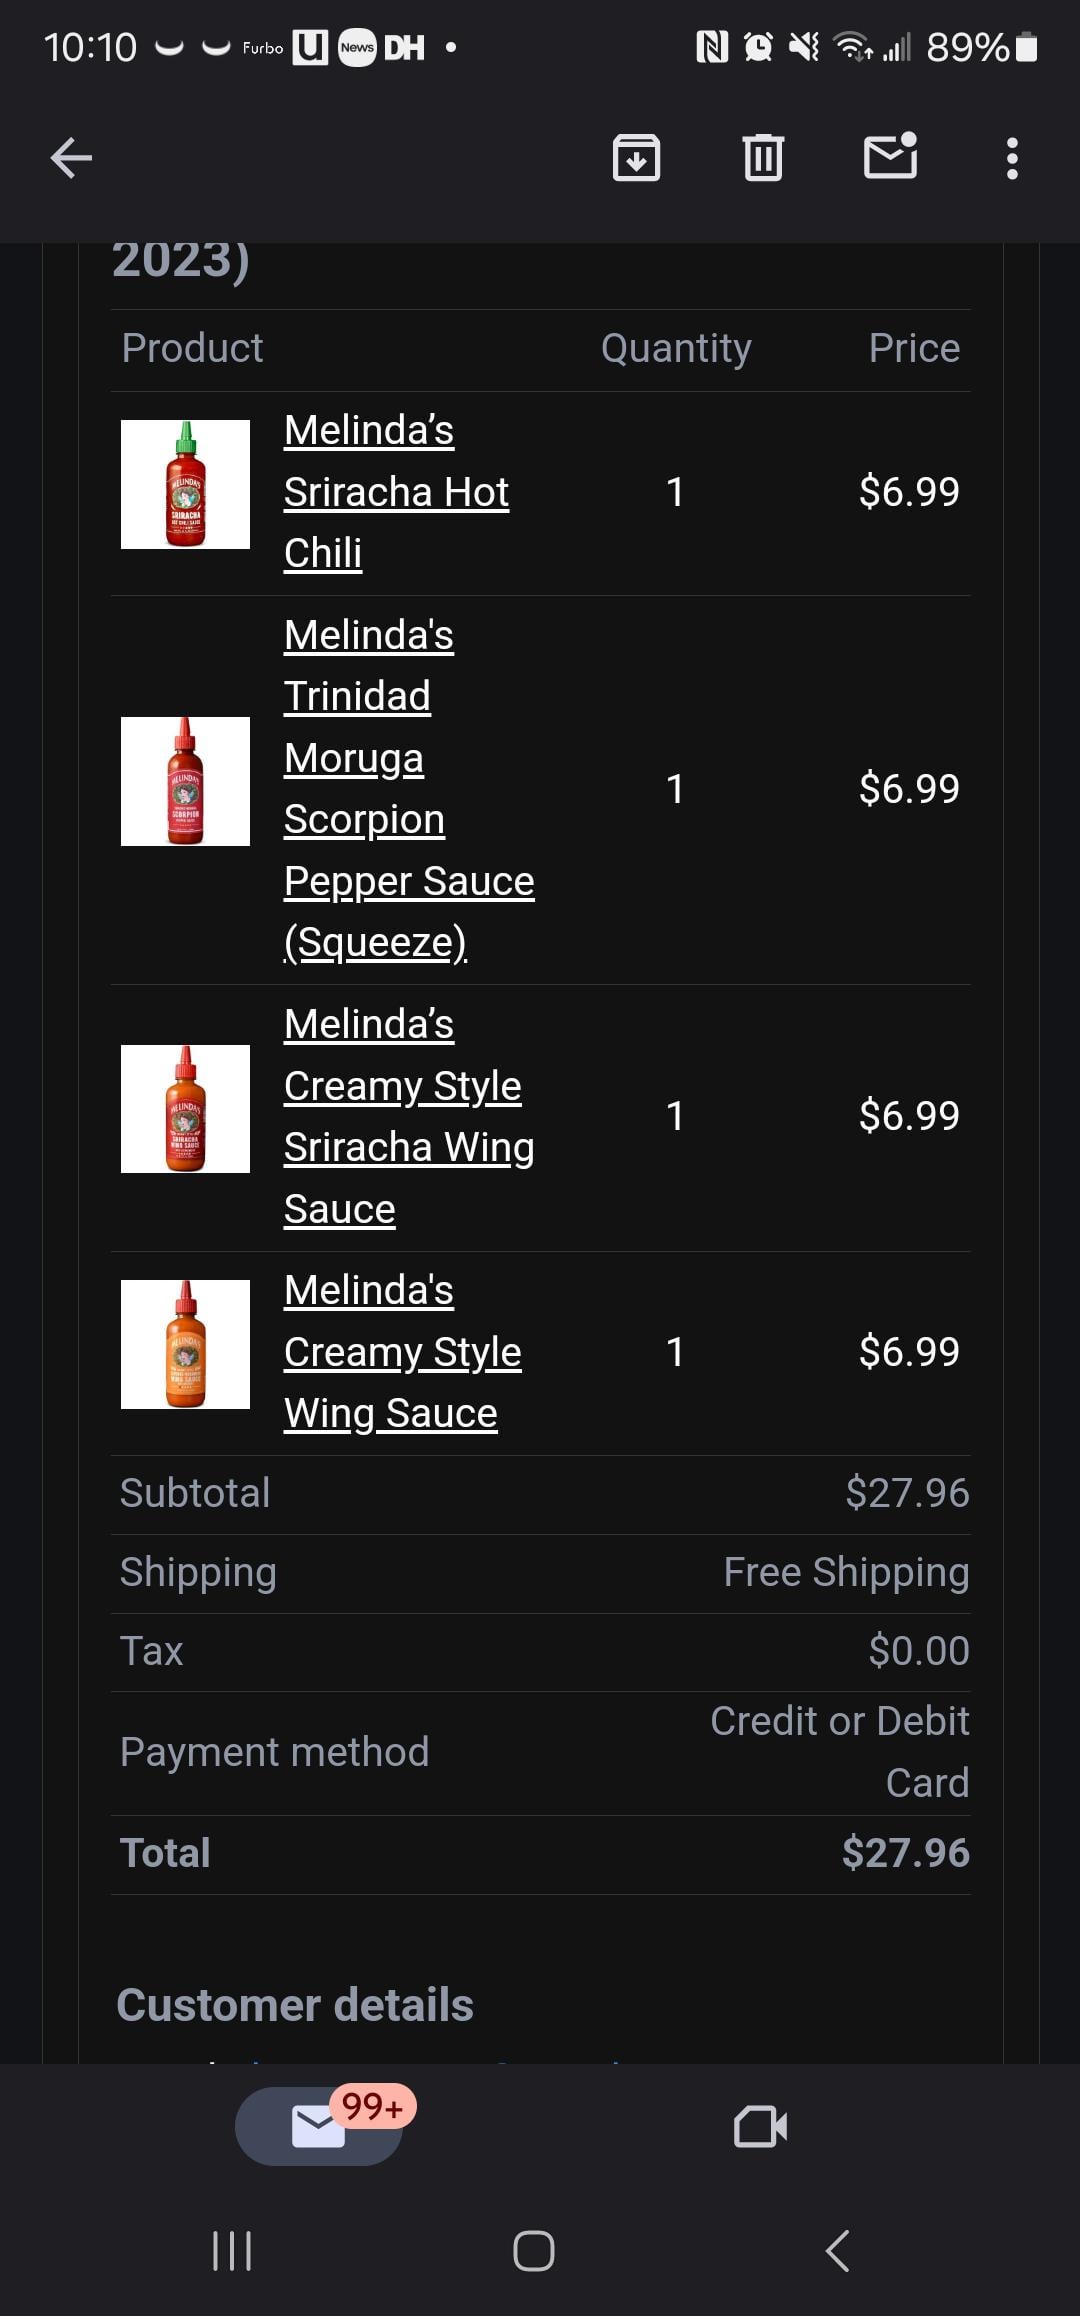
Task: Open Melinda's Creamy Style Wing Sauce link
Action: point(402,1351)
